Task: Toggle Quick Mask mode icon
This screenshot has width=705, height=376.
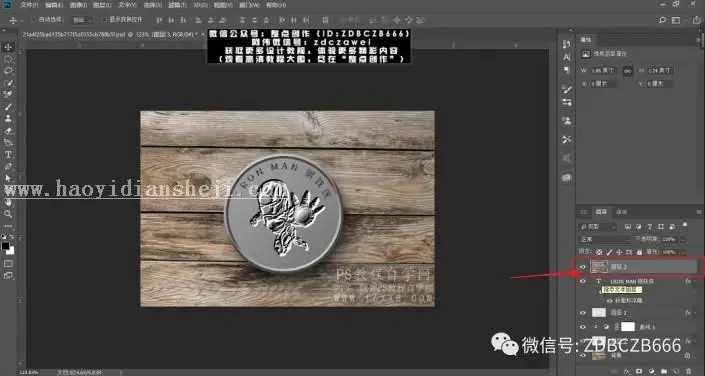Action: pyautogui.click(x=8, y=264)
